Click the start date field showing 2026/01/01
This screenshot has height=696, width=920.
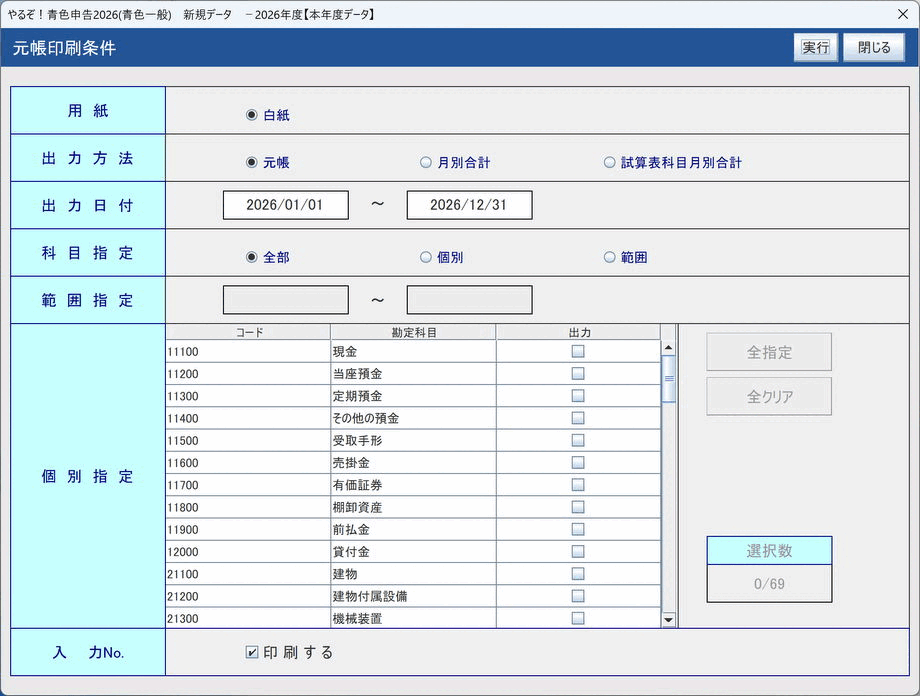point(286,205)
